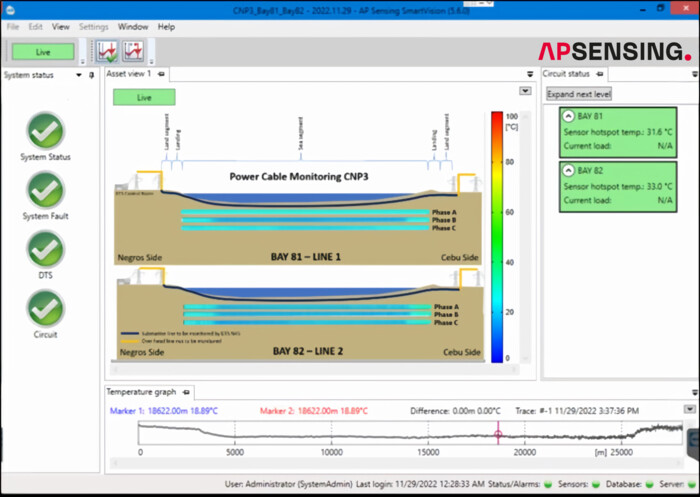Switch to the Temperature graph tab
This screenshot has height=497, width=700.
pyautogui.click(x=140, y=392)
